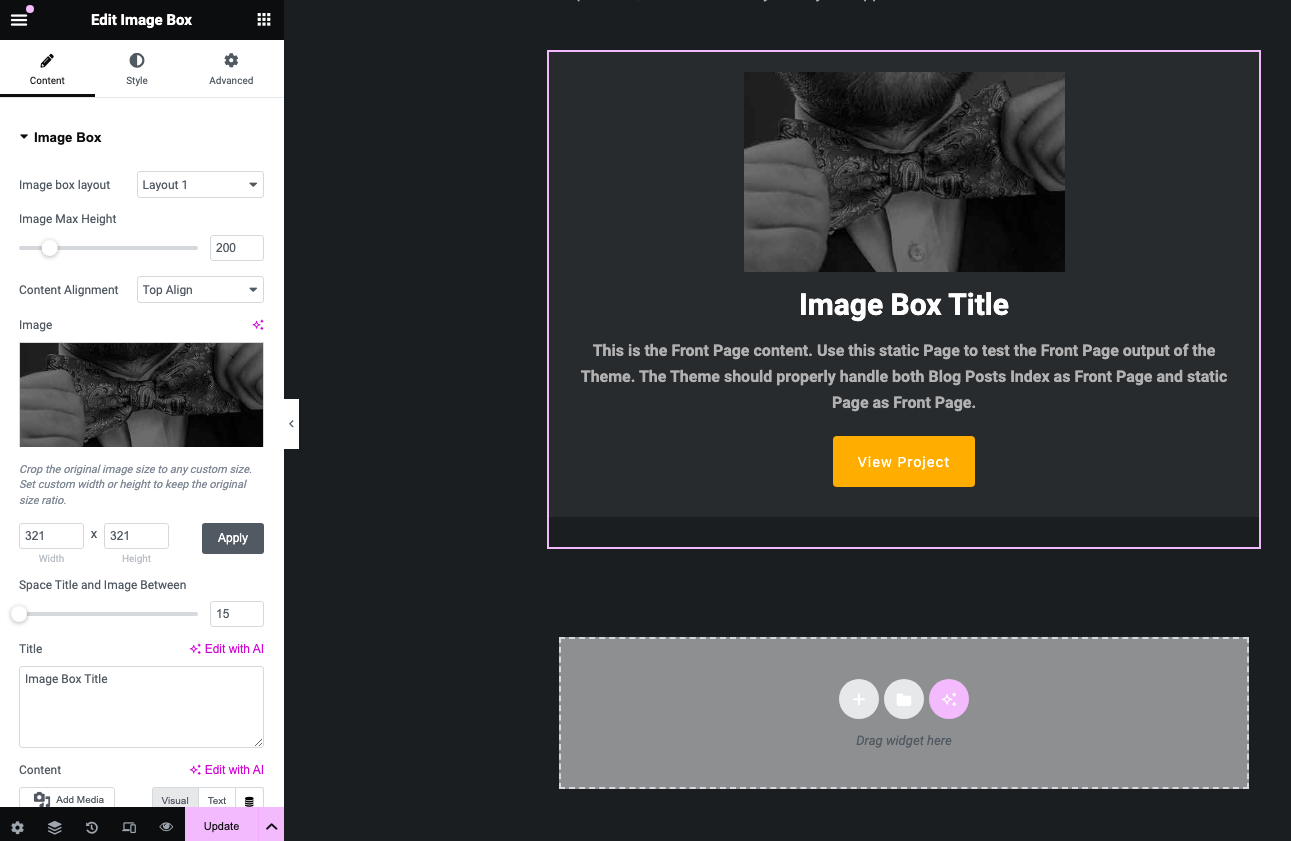
Task: Click the View Project button in preview
Action: pyautogui.click(x=904, y=462)
